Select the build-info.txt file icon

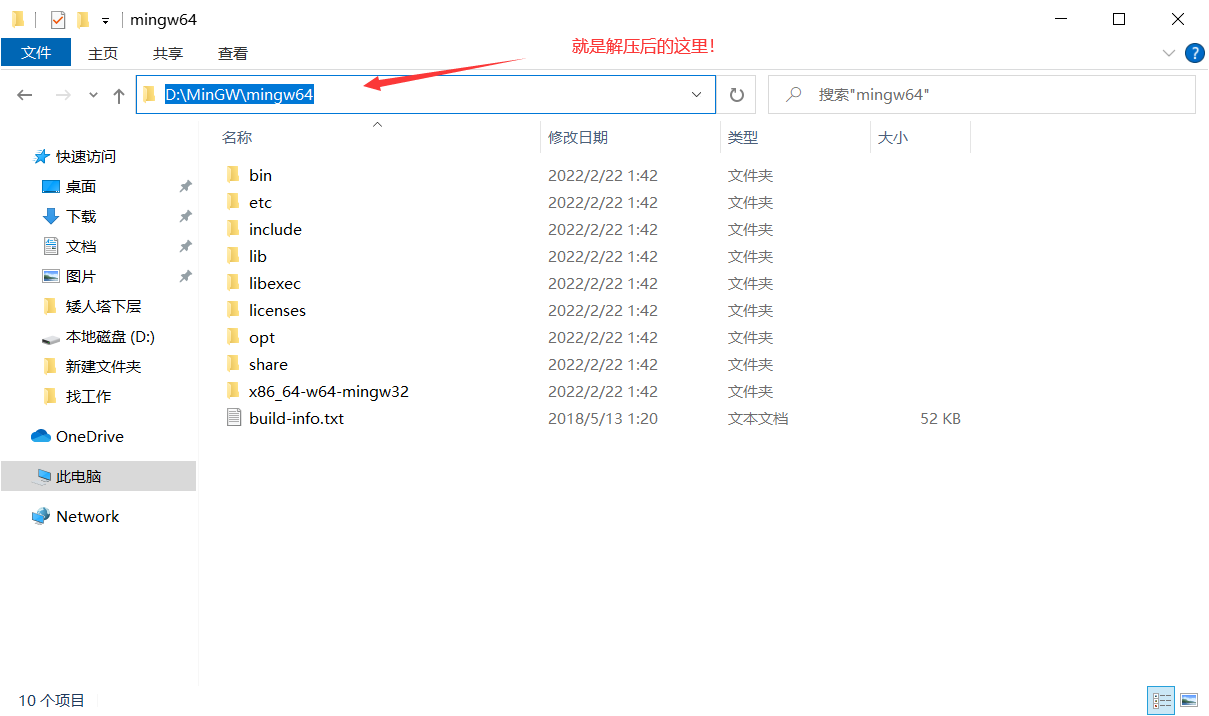point(234,418)
